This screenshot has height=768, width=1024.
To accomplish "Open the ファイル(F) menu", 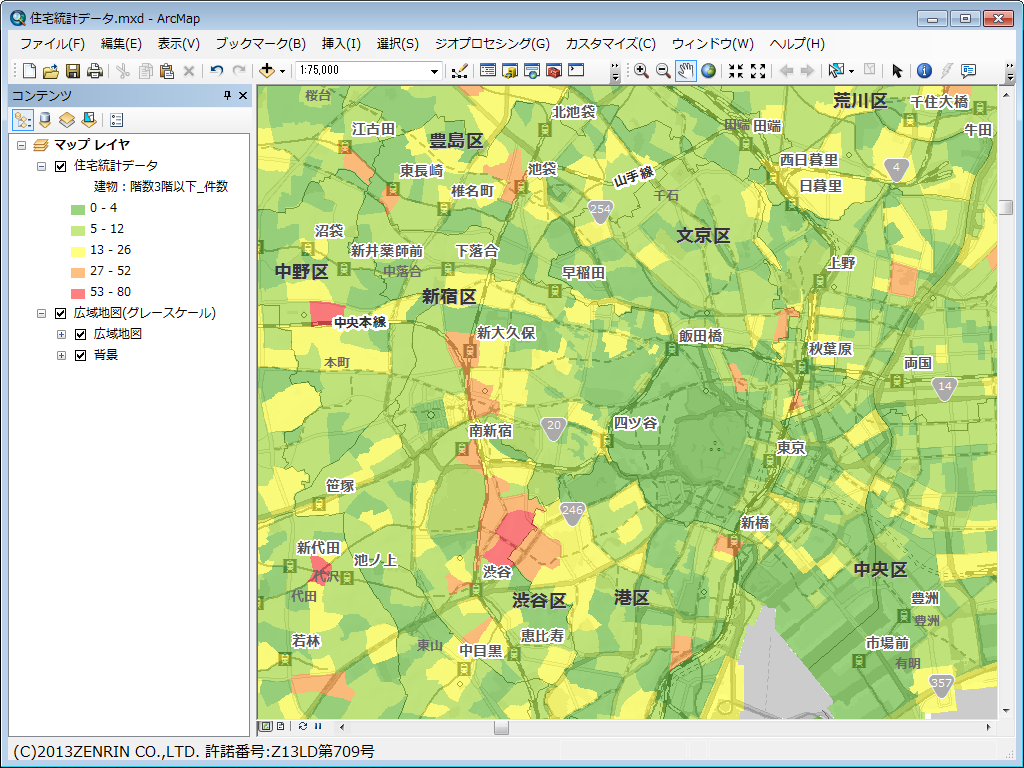I will pyautogui.click(x=52, y=44).
